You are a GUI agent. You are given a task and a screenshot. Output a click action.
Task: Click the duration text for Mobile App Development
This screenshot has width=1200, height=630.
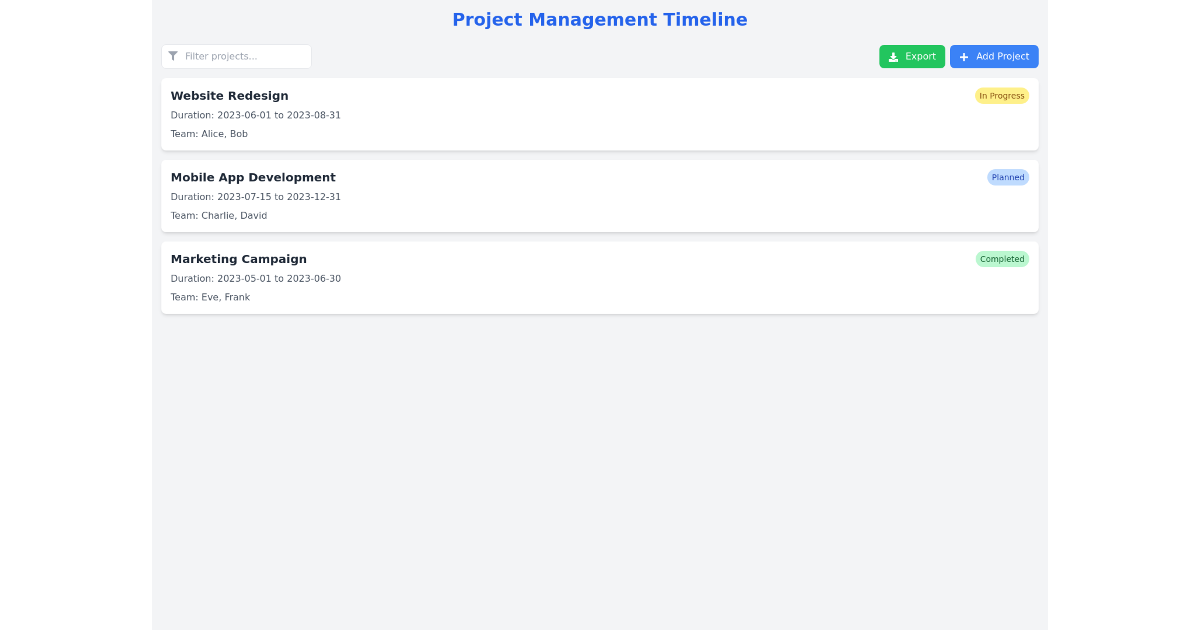pyautogui.click(x=255, y=196)
